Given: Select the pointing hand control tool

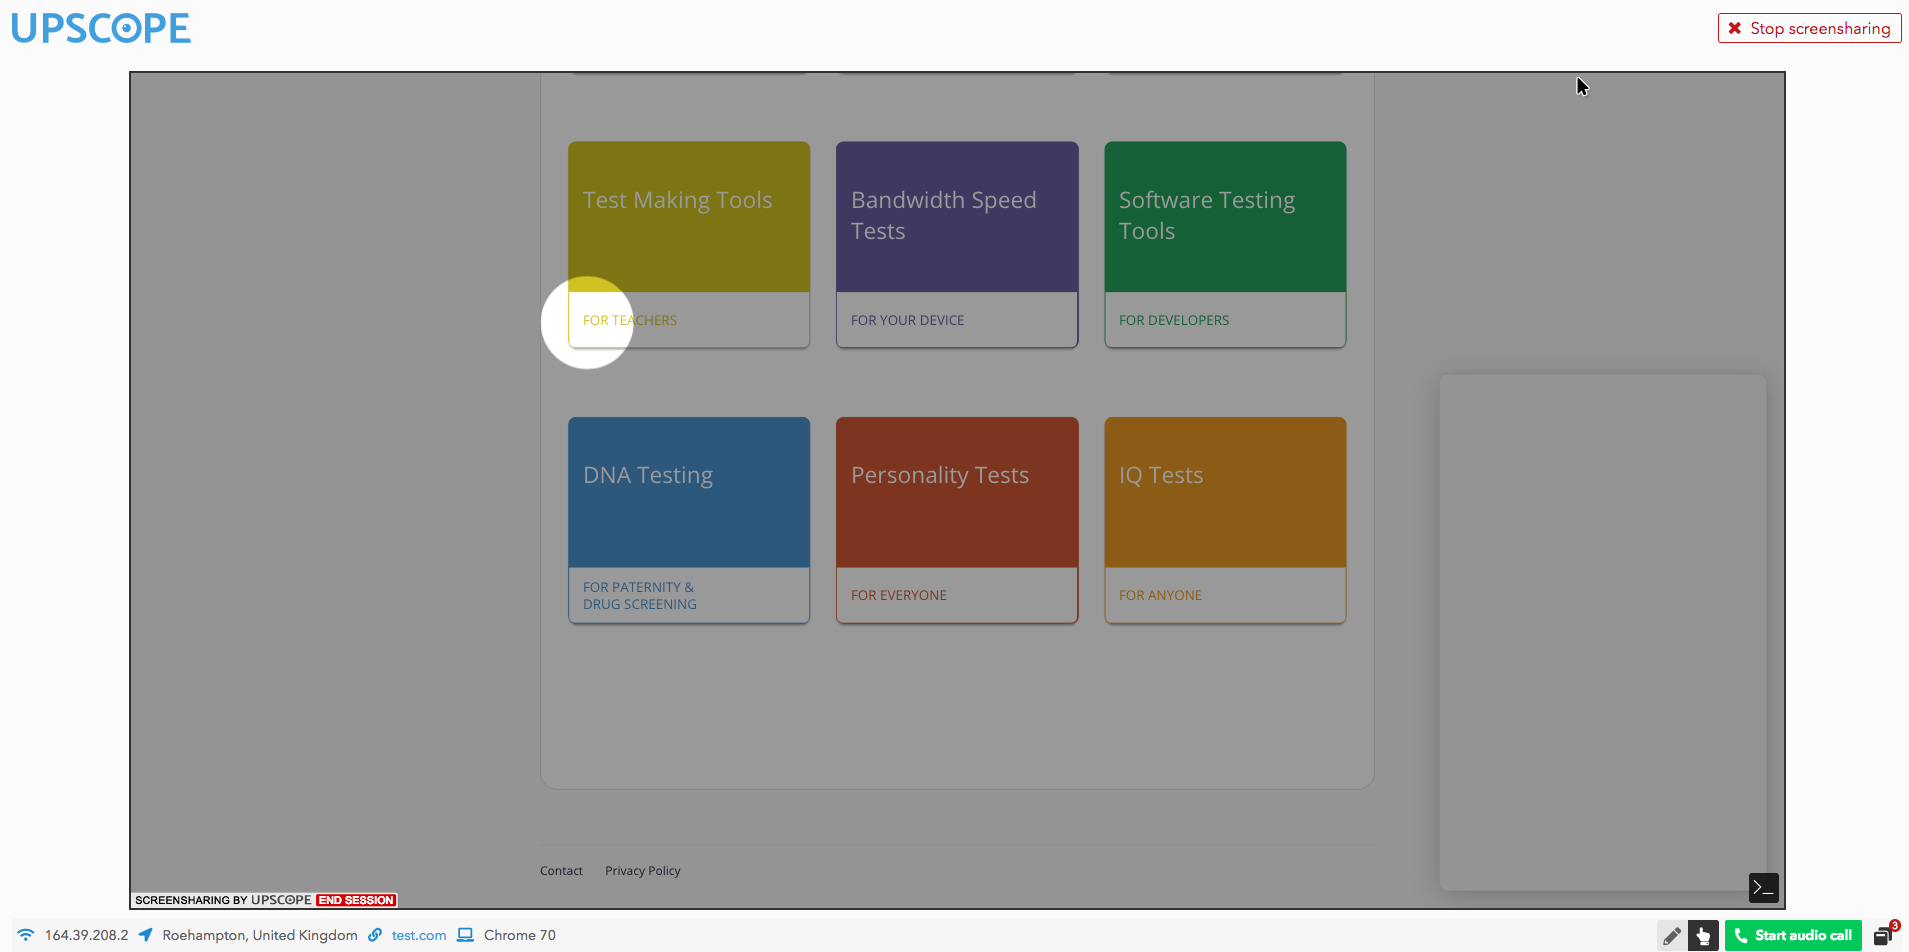Looking at the screenshot, I should (x=1703, y=936).
